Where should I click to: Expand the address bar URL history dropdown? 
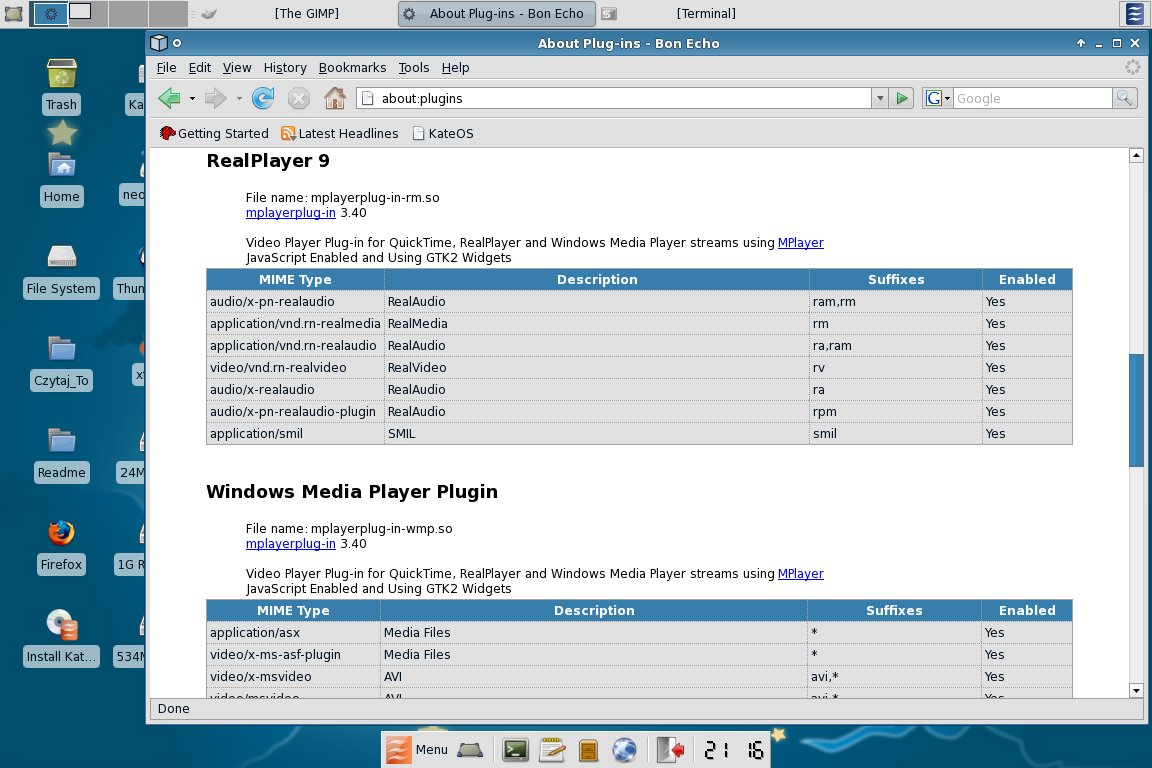point(879,98)
